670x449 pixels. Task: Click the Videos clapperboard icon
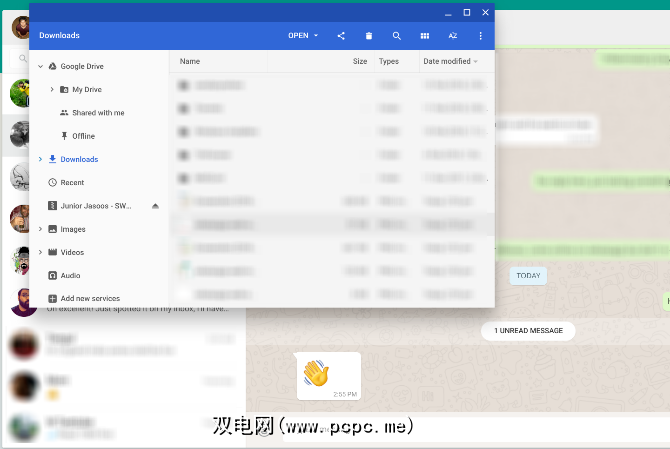coord(53,252)
